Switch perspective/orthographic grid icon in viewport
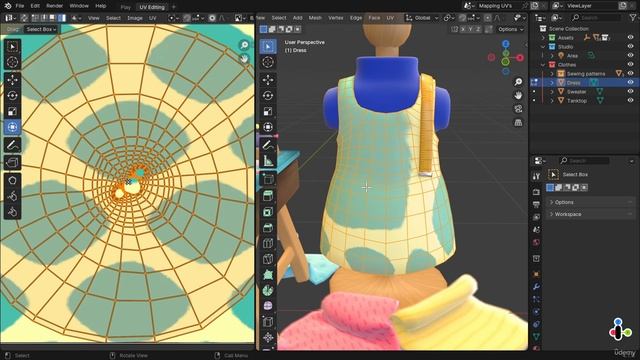This screenshot has height=360, width=640. tap(518, 122)
